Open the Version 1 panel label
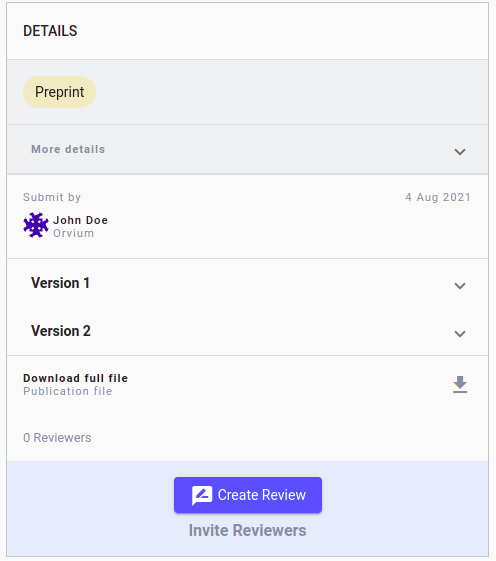The width and height of the screenshot is (496, 561). tap(60, 283)
